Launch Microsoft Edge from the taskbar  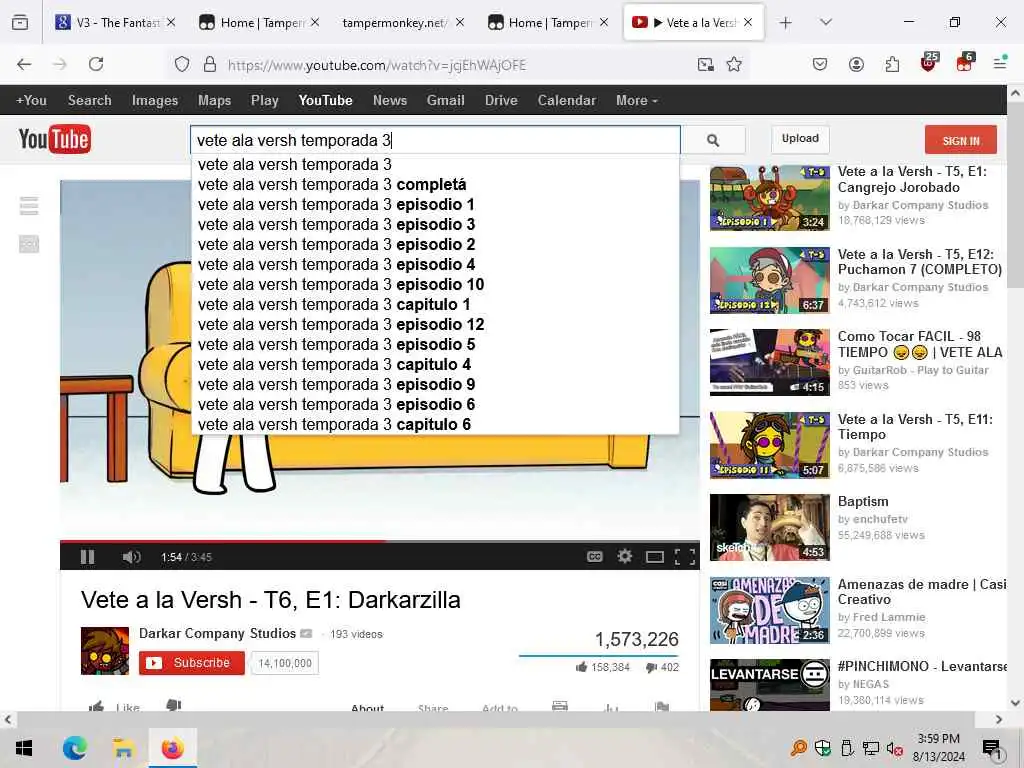click(x=74, y=748)
